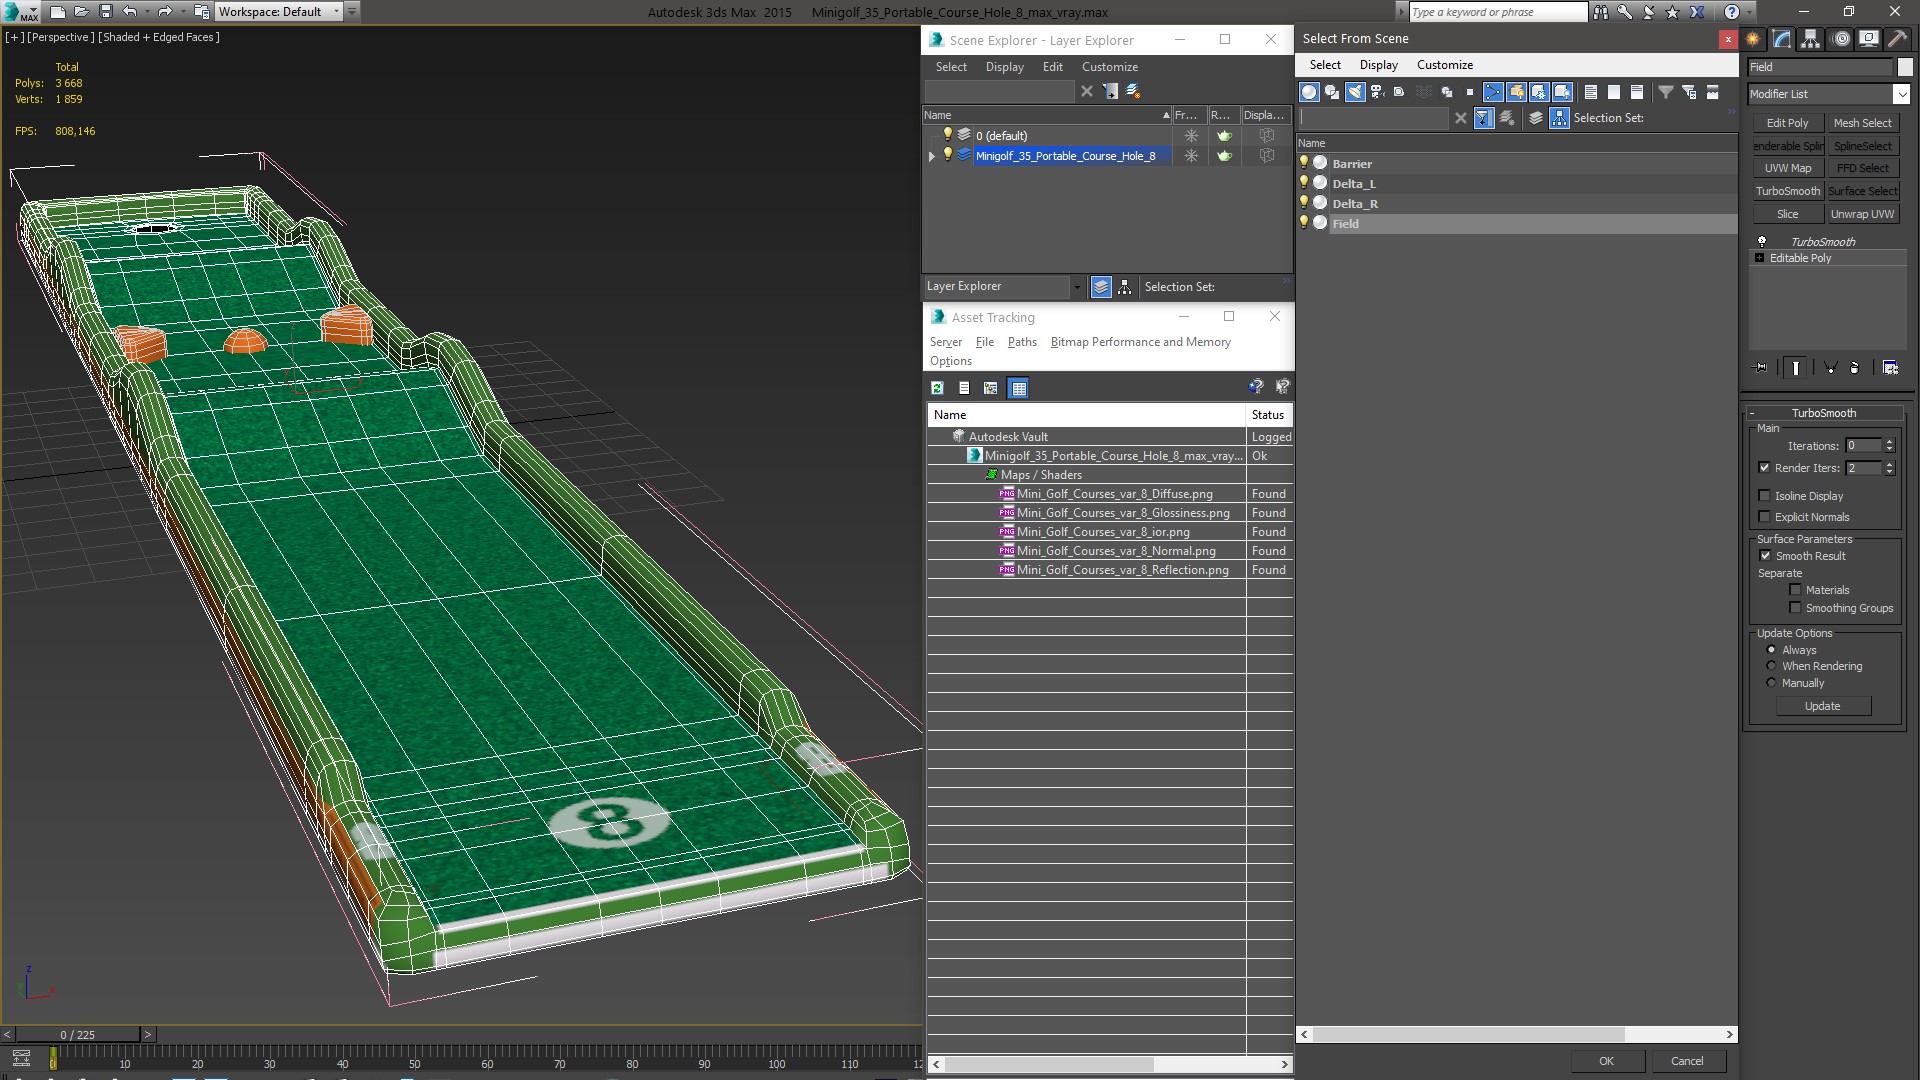
Task: Click the Save File floppy icon
Action: click(105, 12)
